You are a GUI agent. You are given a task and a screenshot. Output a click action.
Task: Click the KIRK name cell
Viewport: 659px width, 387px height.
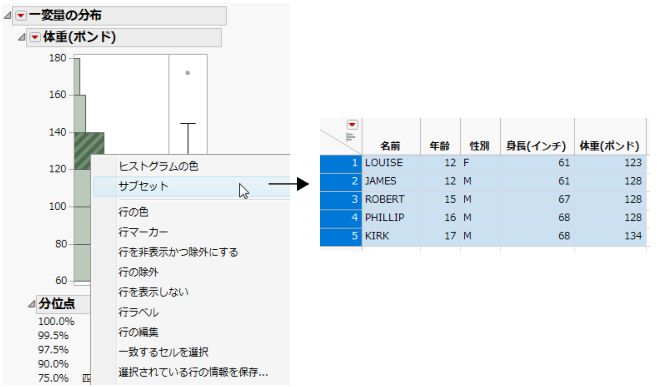391,236
